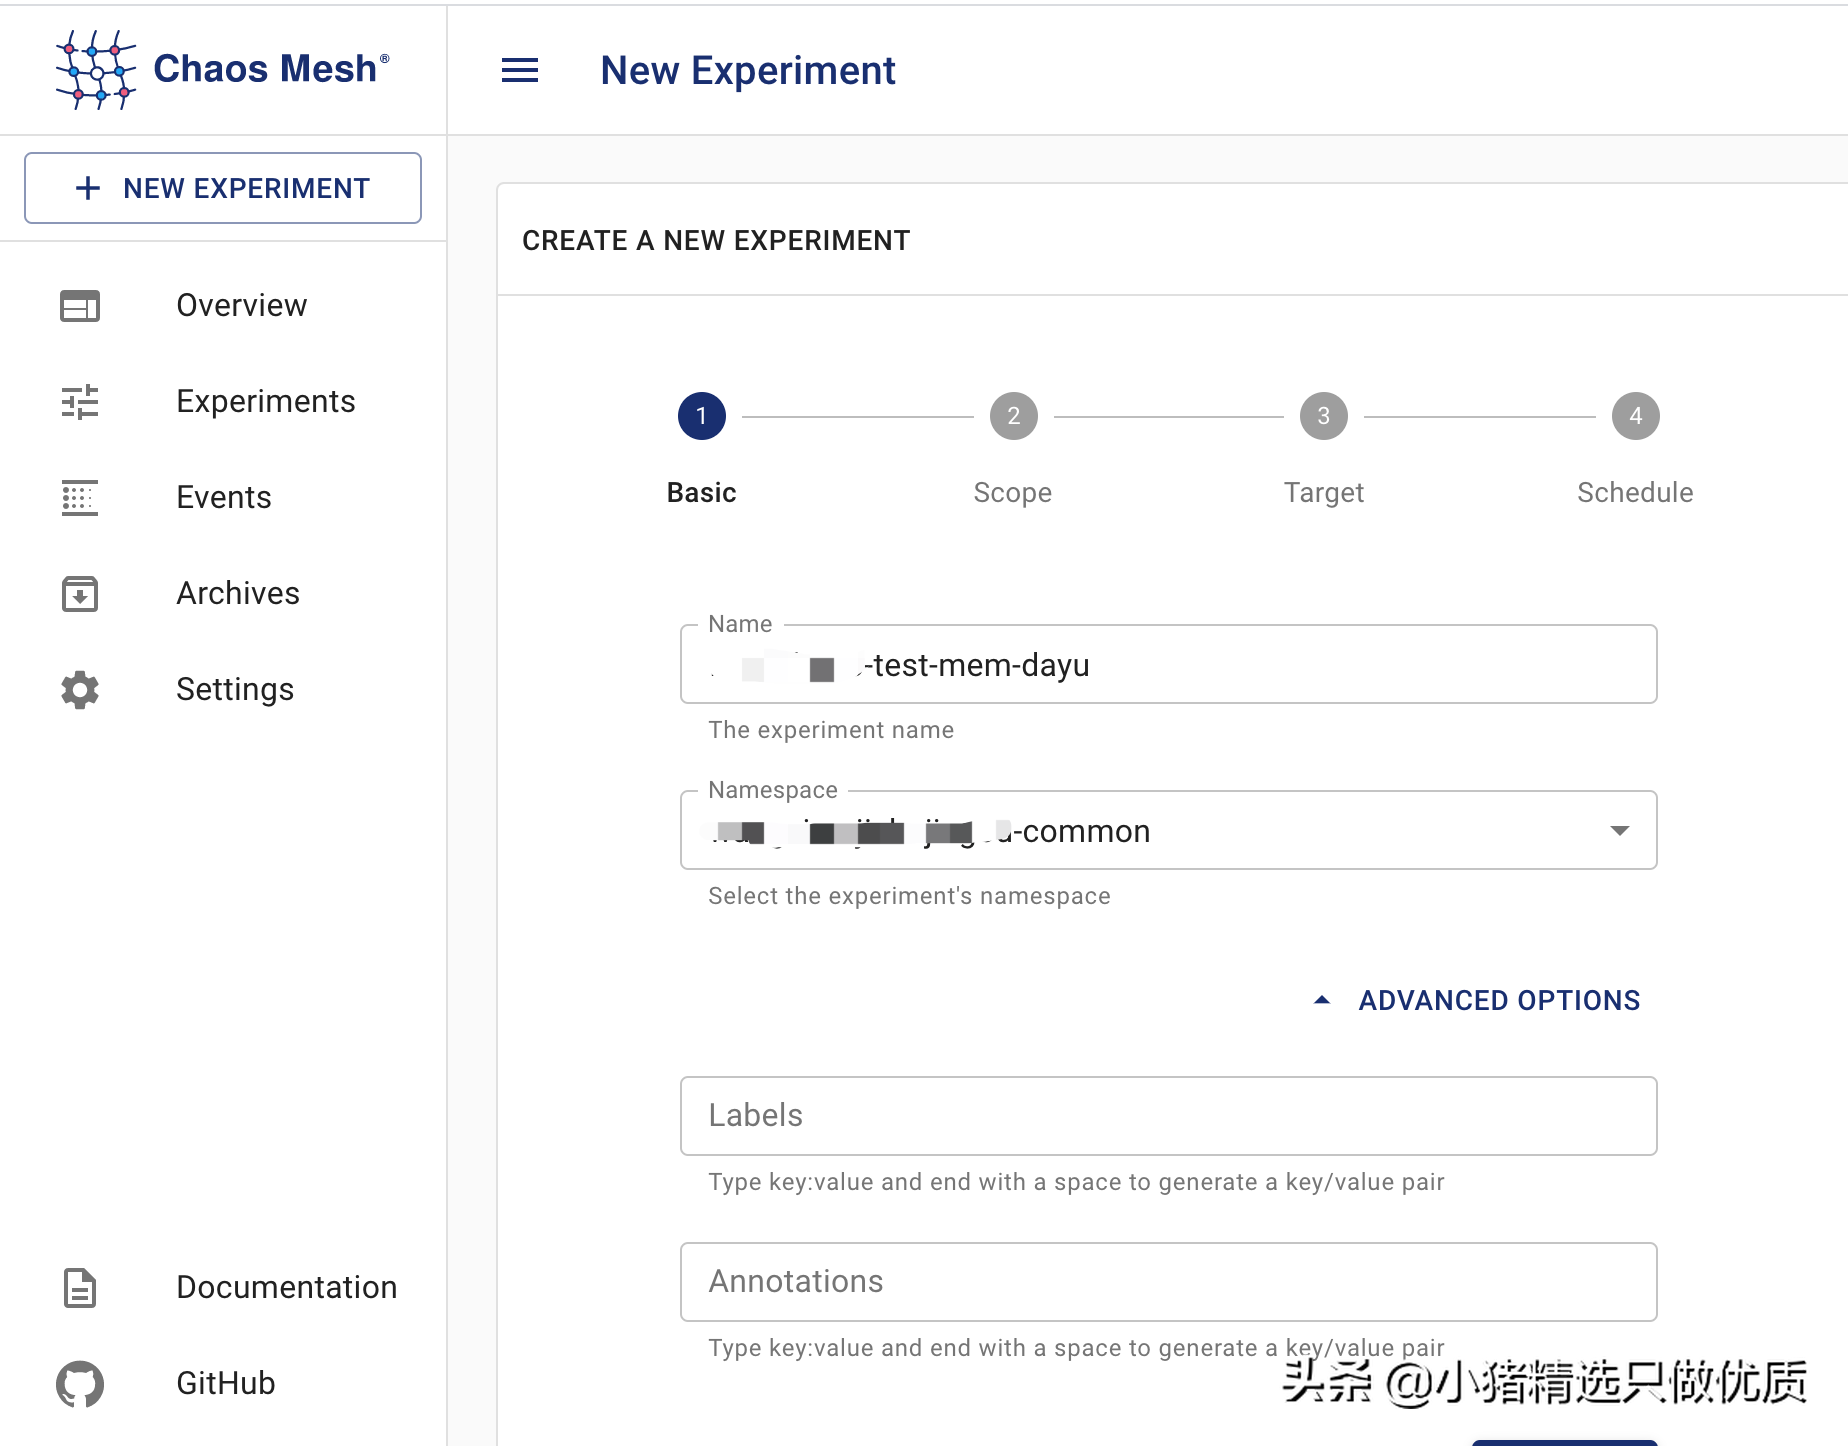
Task: Click the Overview dashboard icon
Action: tap(80, 306)
